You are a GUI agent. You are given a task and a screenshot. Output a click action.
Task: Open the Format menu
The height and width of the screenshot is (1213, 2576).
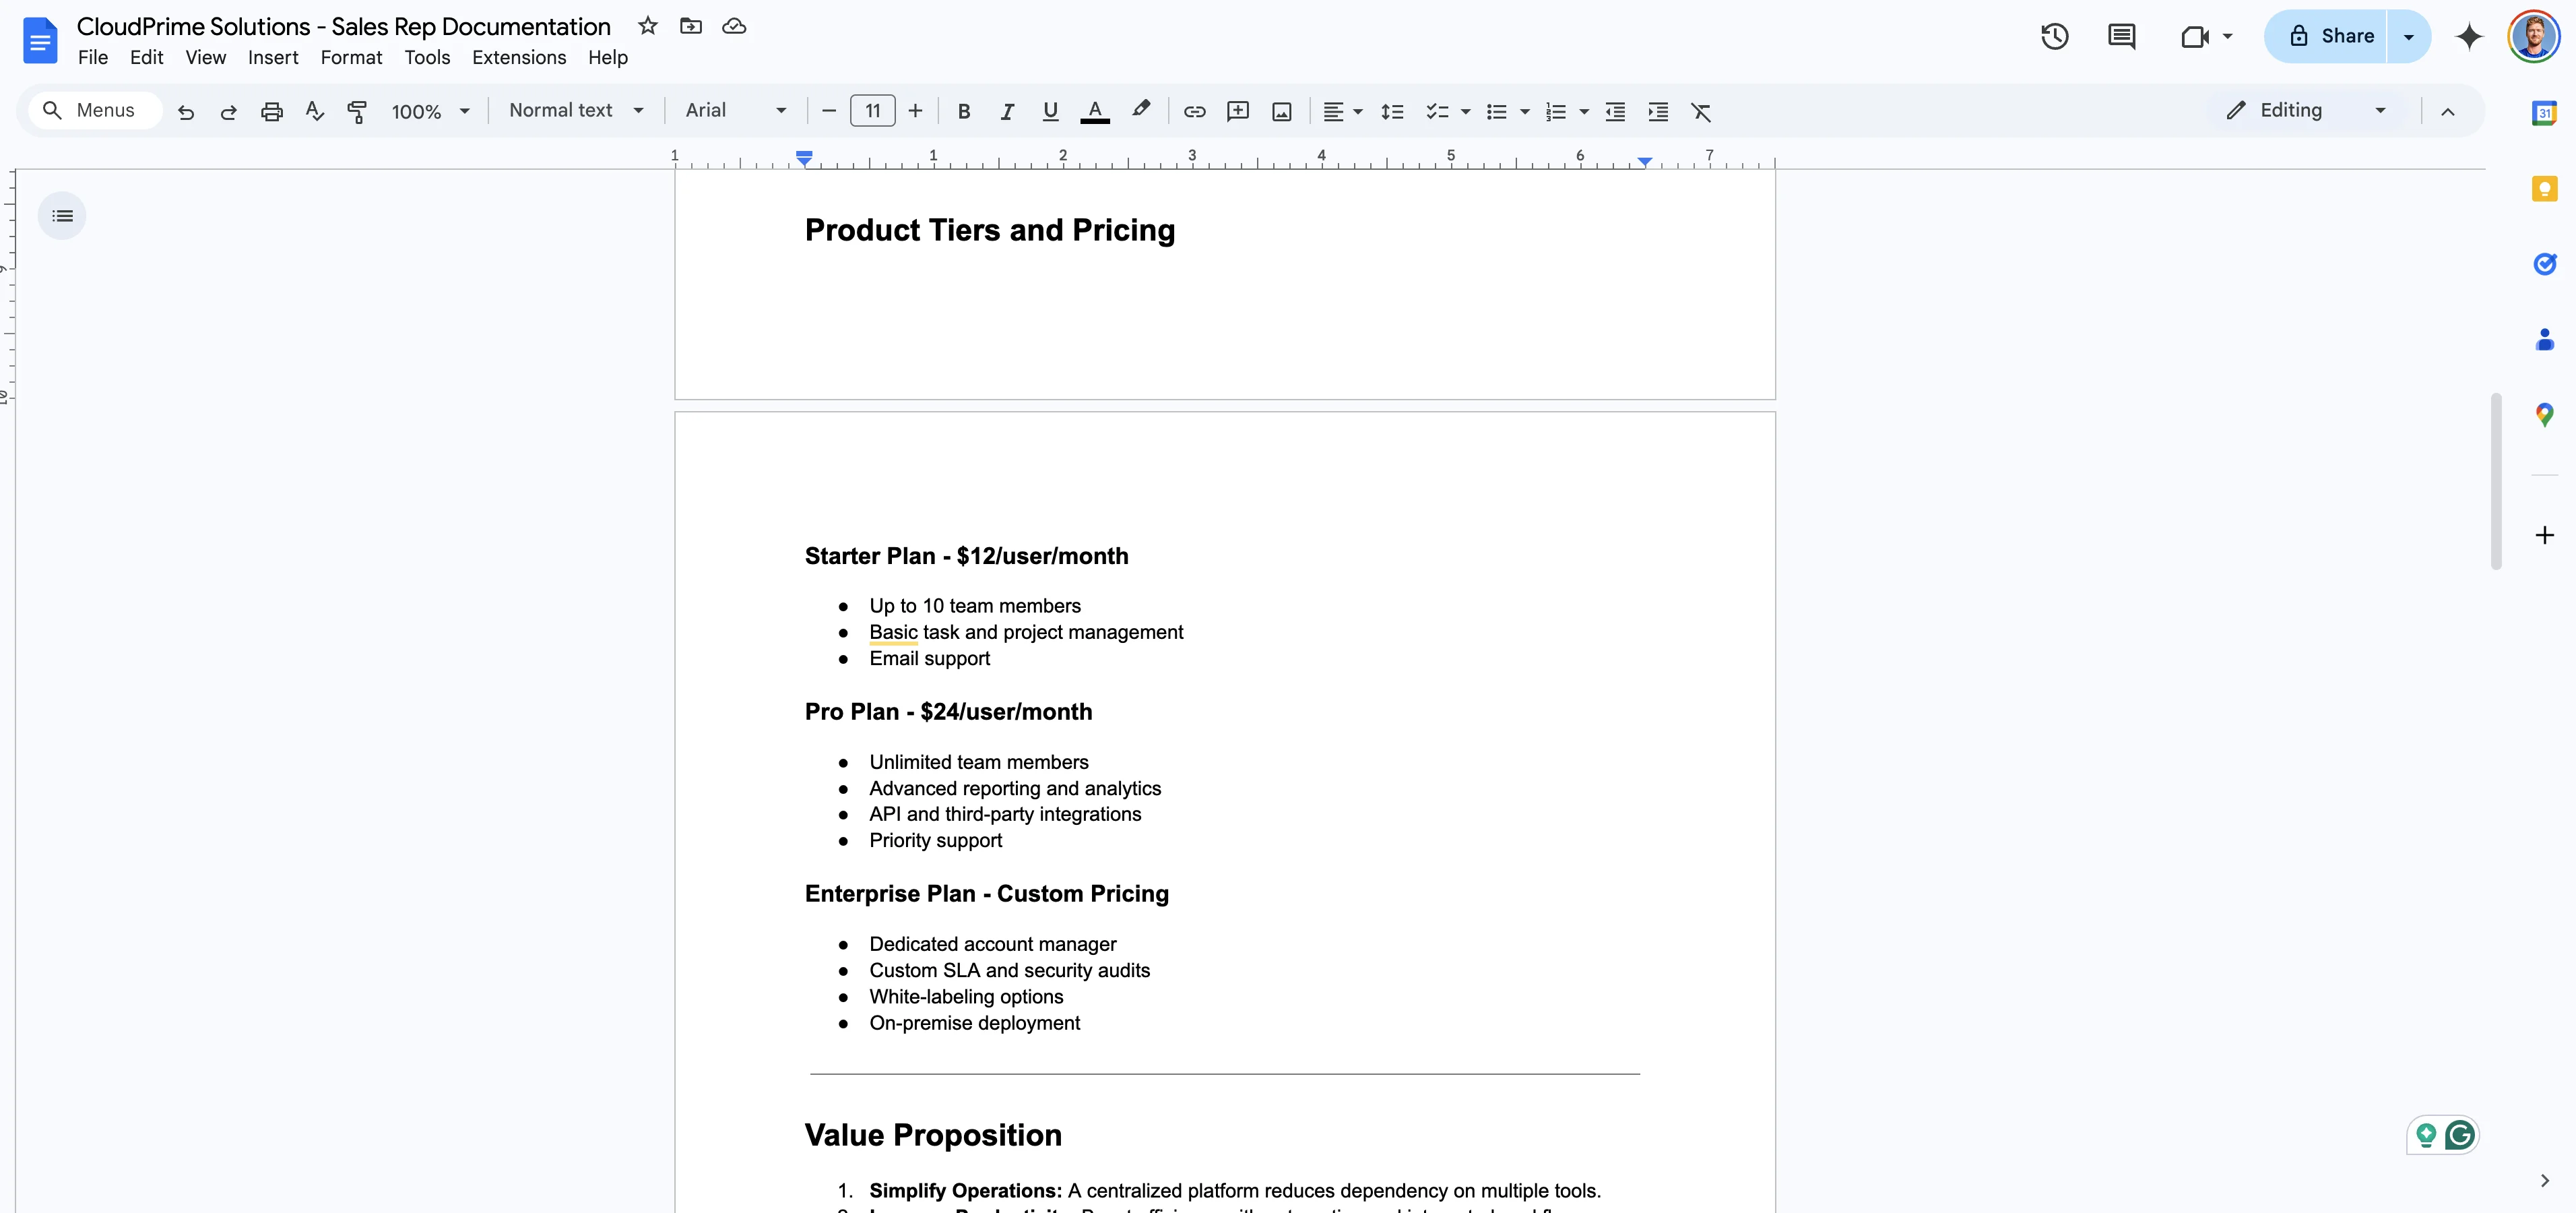[351, 58]
